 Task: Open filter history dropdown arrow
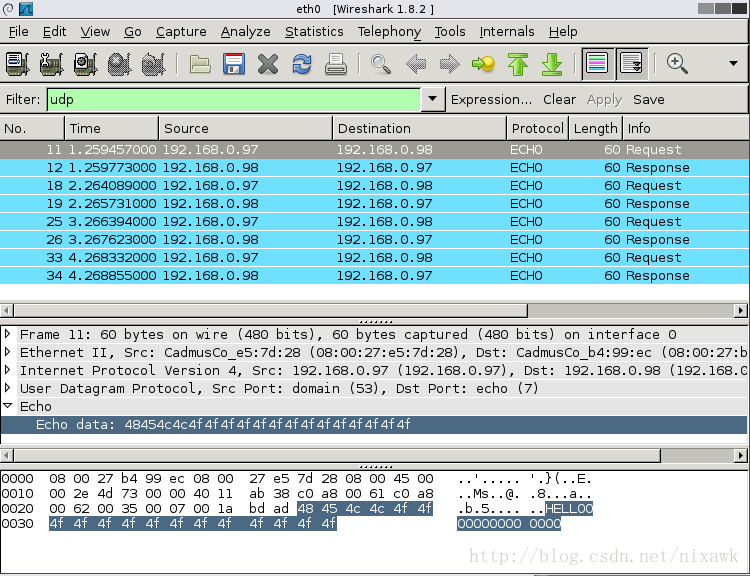pos(432,99)
